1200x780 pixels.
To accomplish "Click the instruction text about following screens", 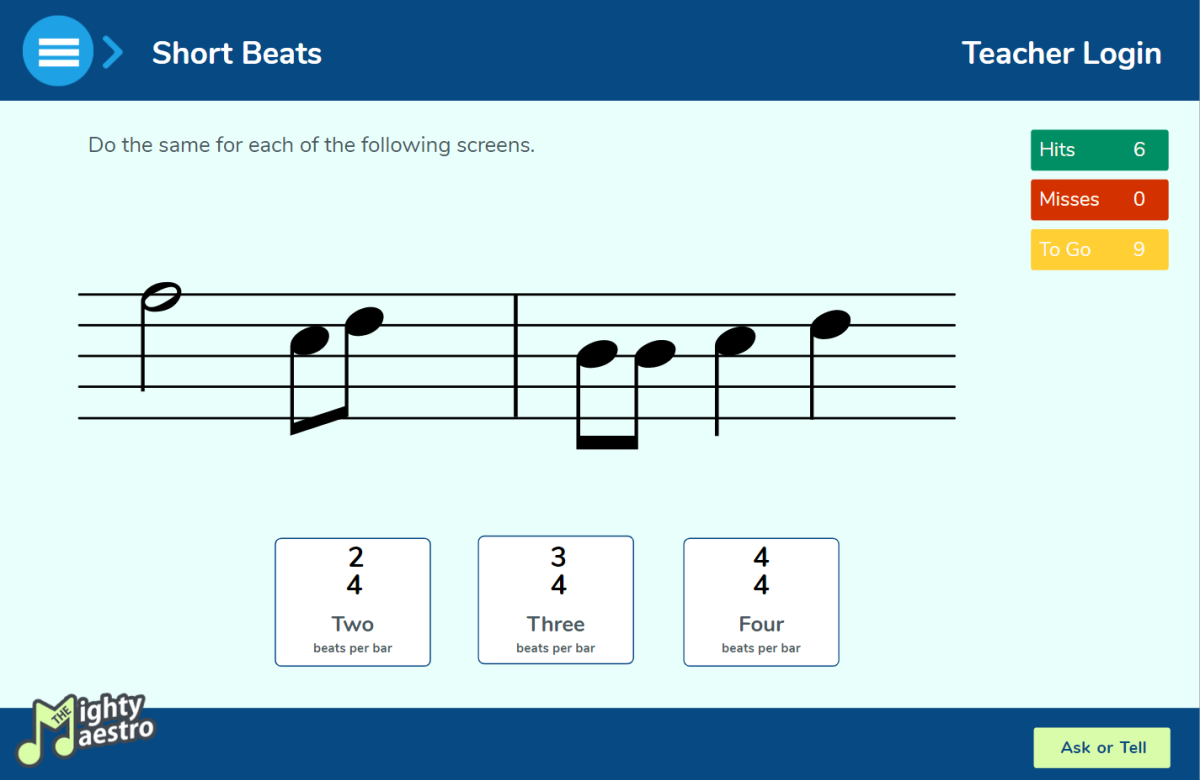I will coord(312,145).
